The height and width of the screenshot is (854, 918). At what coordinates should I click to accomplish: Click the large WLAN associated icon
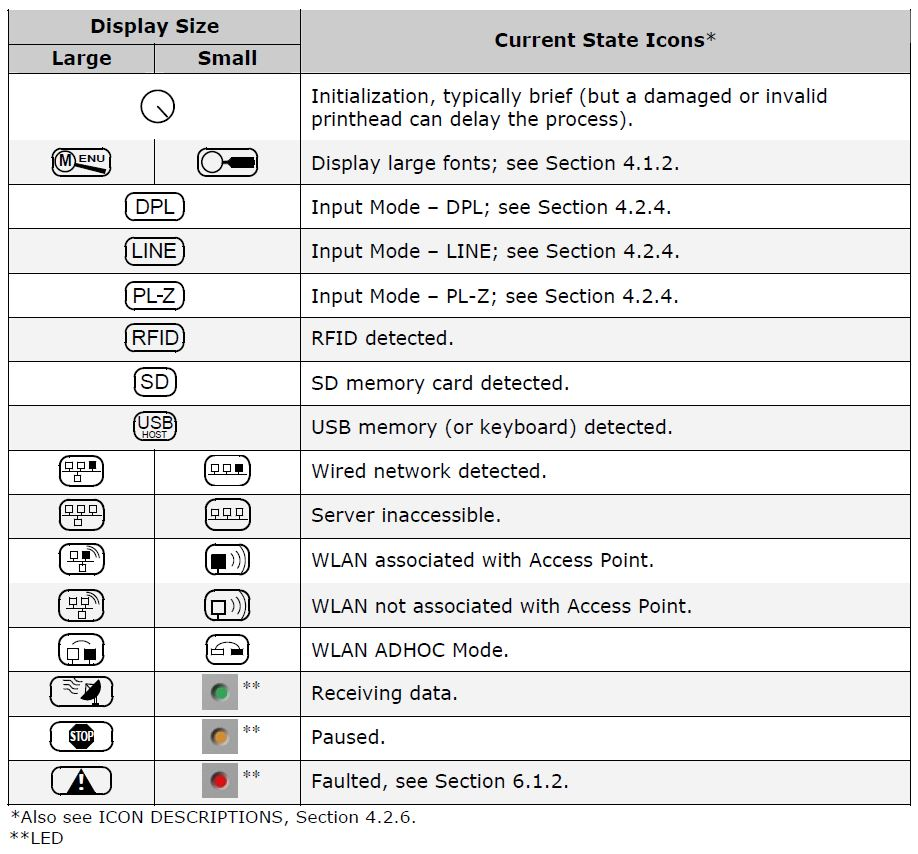click(x=81, y=560)
